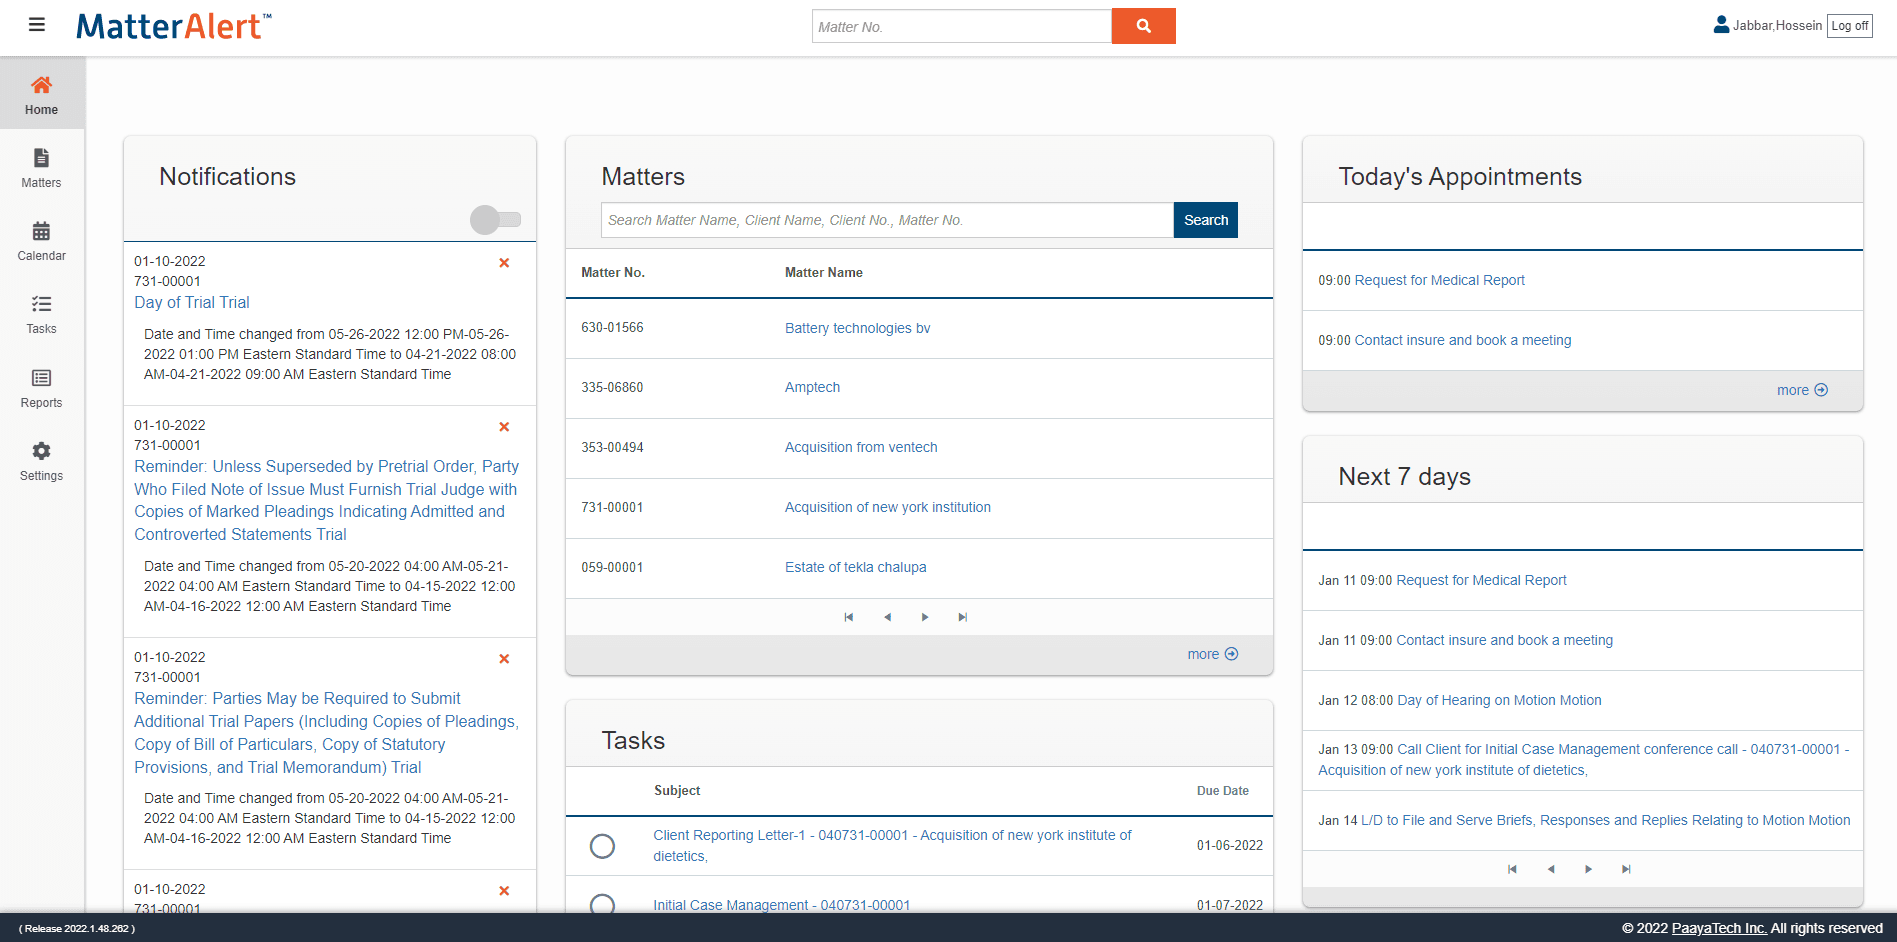Open Calendar from the sidebar
The image size is (1897, 942).
(41, 241)
